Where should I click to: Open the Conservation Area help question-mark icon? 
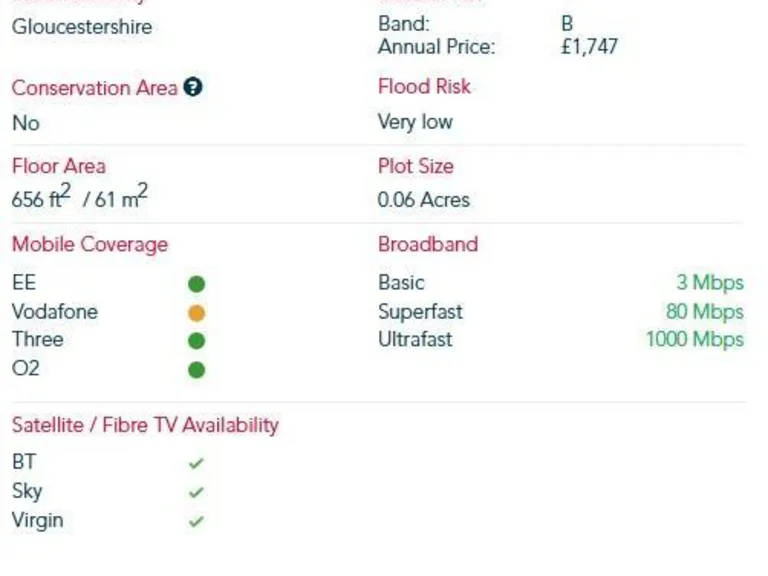click(193, 87)
